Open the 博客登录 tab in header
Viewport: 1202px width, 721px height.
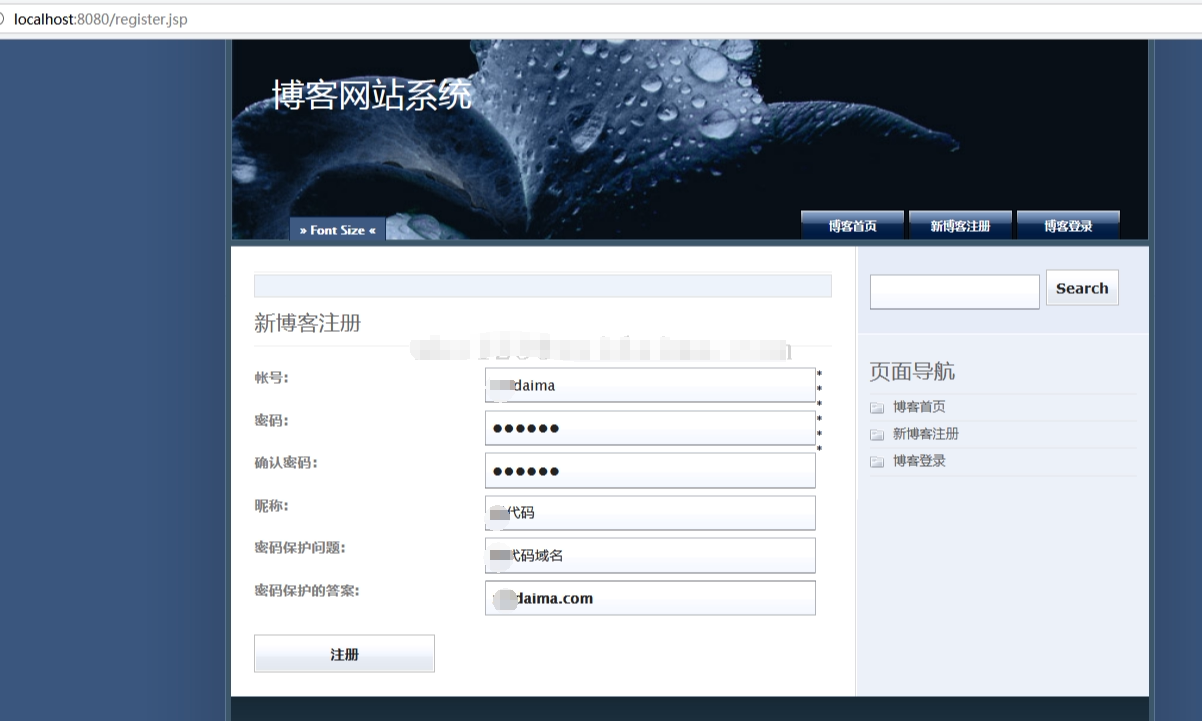pos(1068,225)
